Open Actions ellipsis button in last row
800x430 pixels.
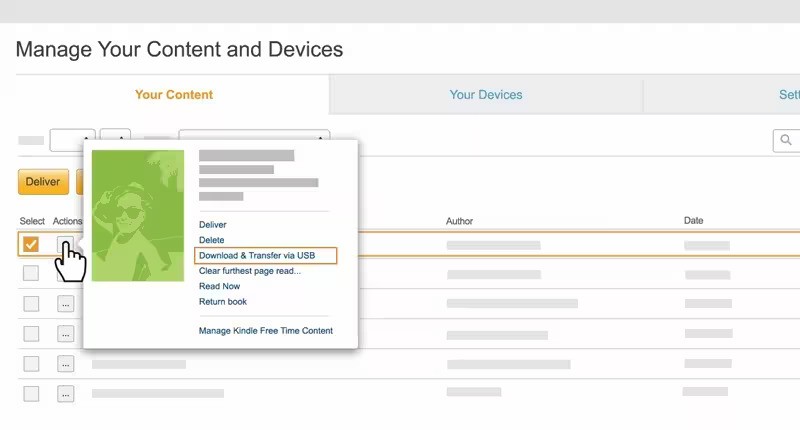pos(65,394)
